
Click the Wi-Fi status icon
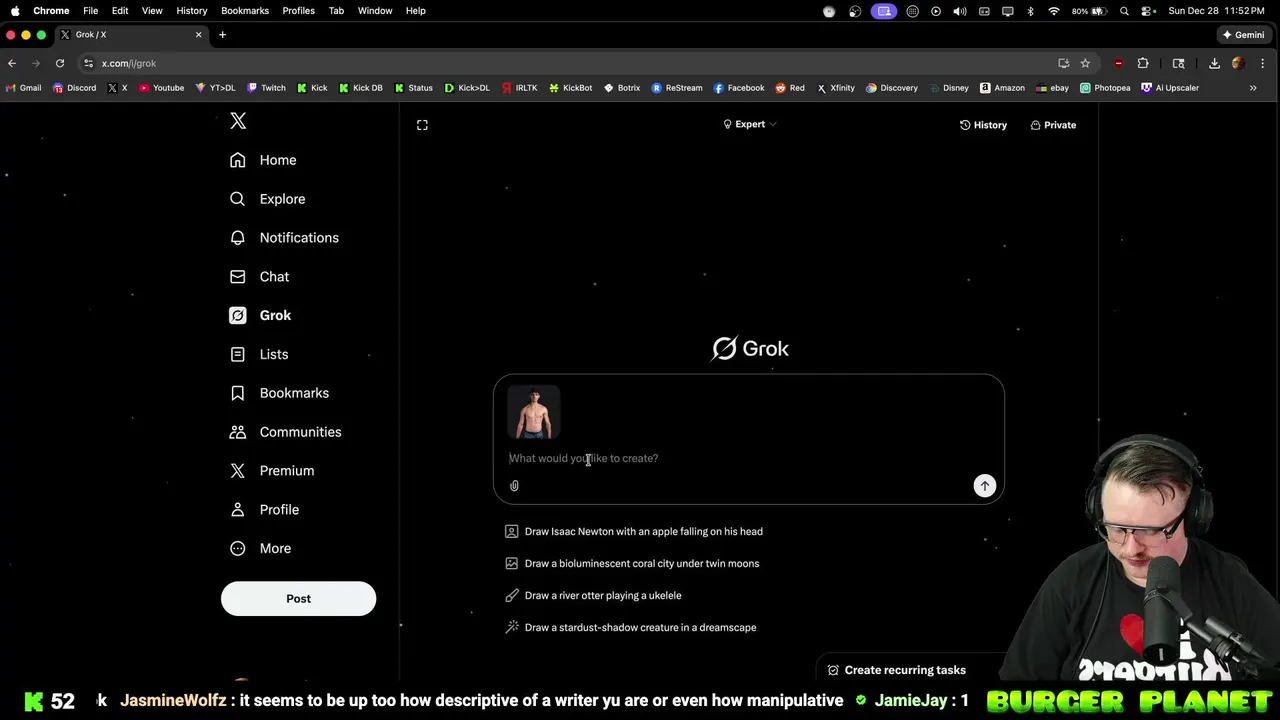(1053, 11)
